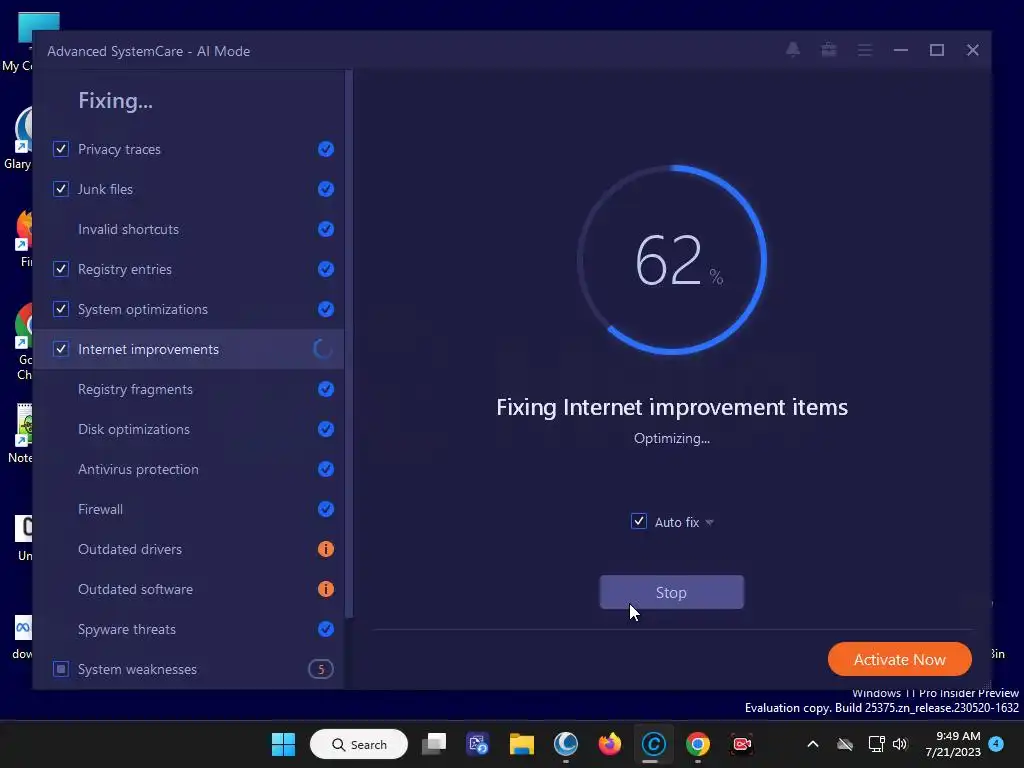
Task: Click the scan list vertical scrollbar
Action: coord(349,344)
